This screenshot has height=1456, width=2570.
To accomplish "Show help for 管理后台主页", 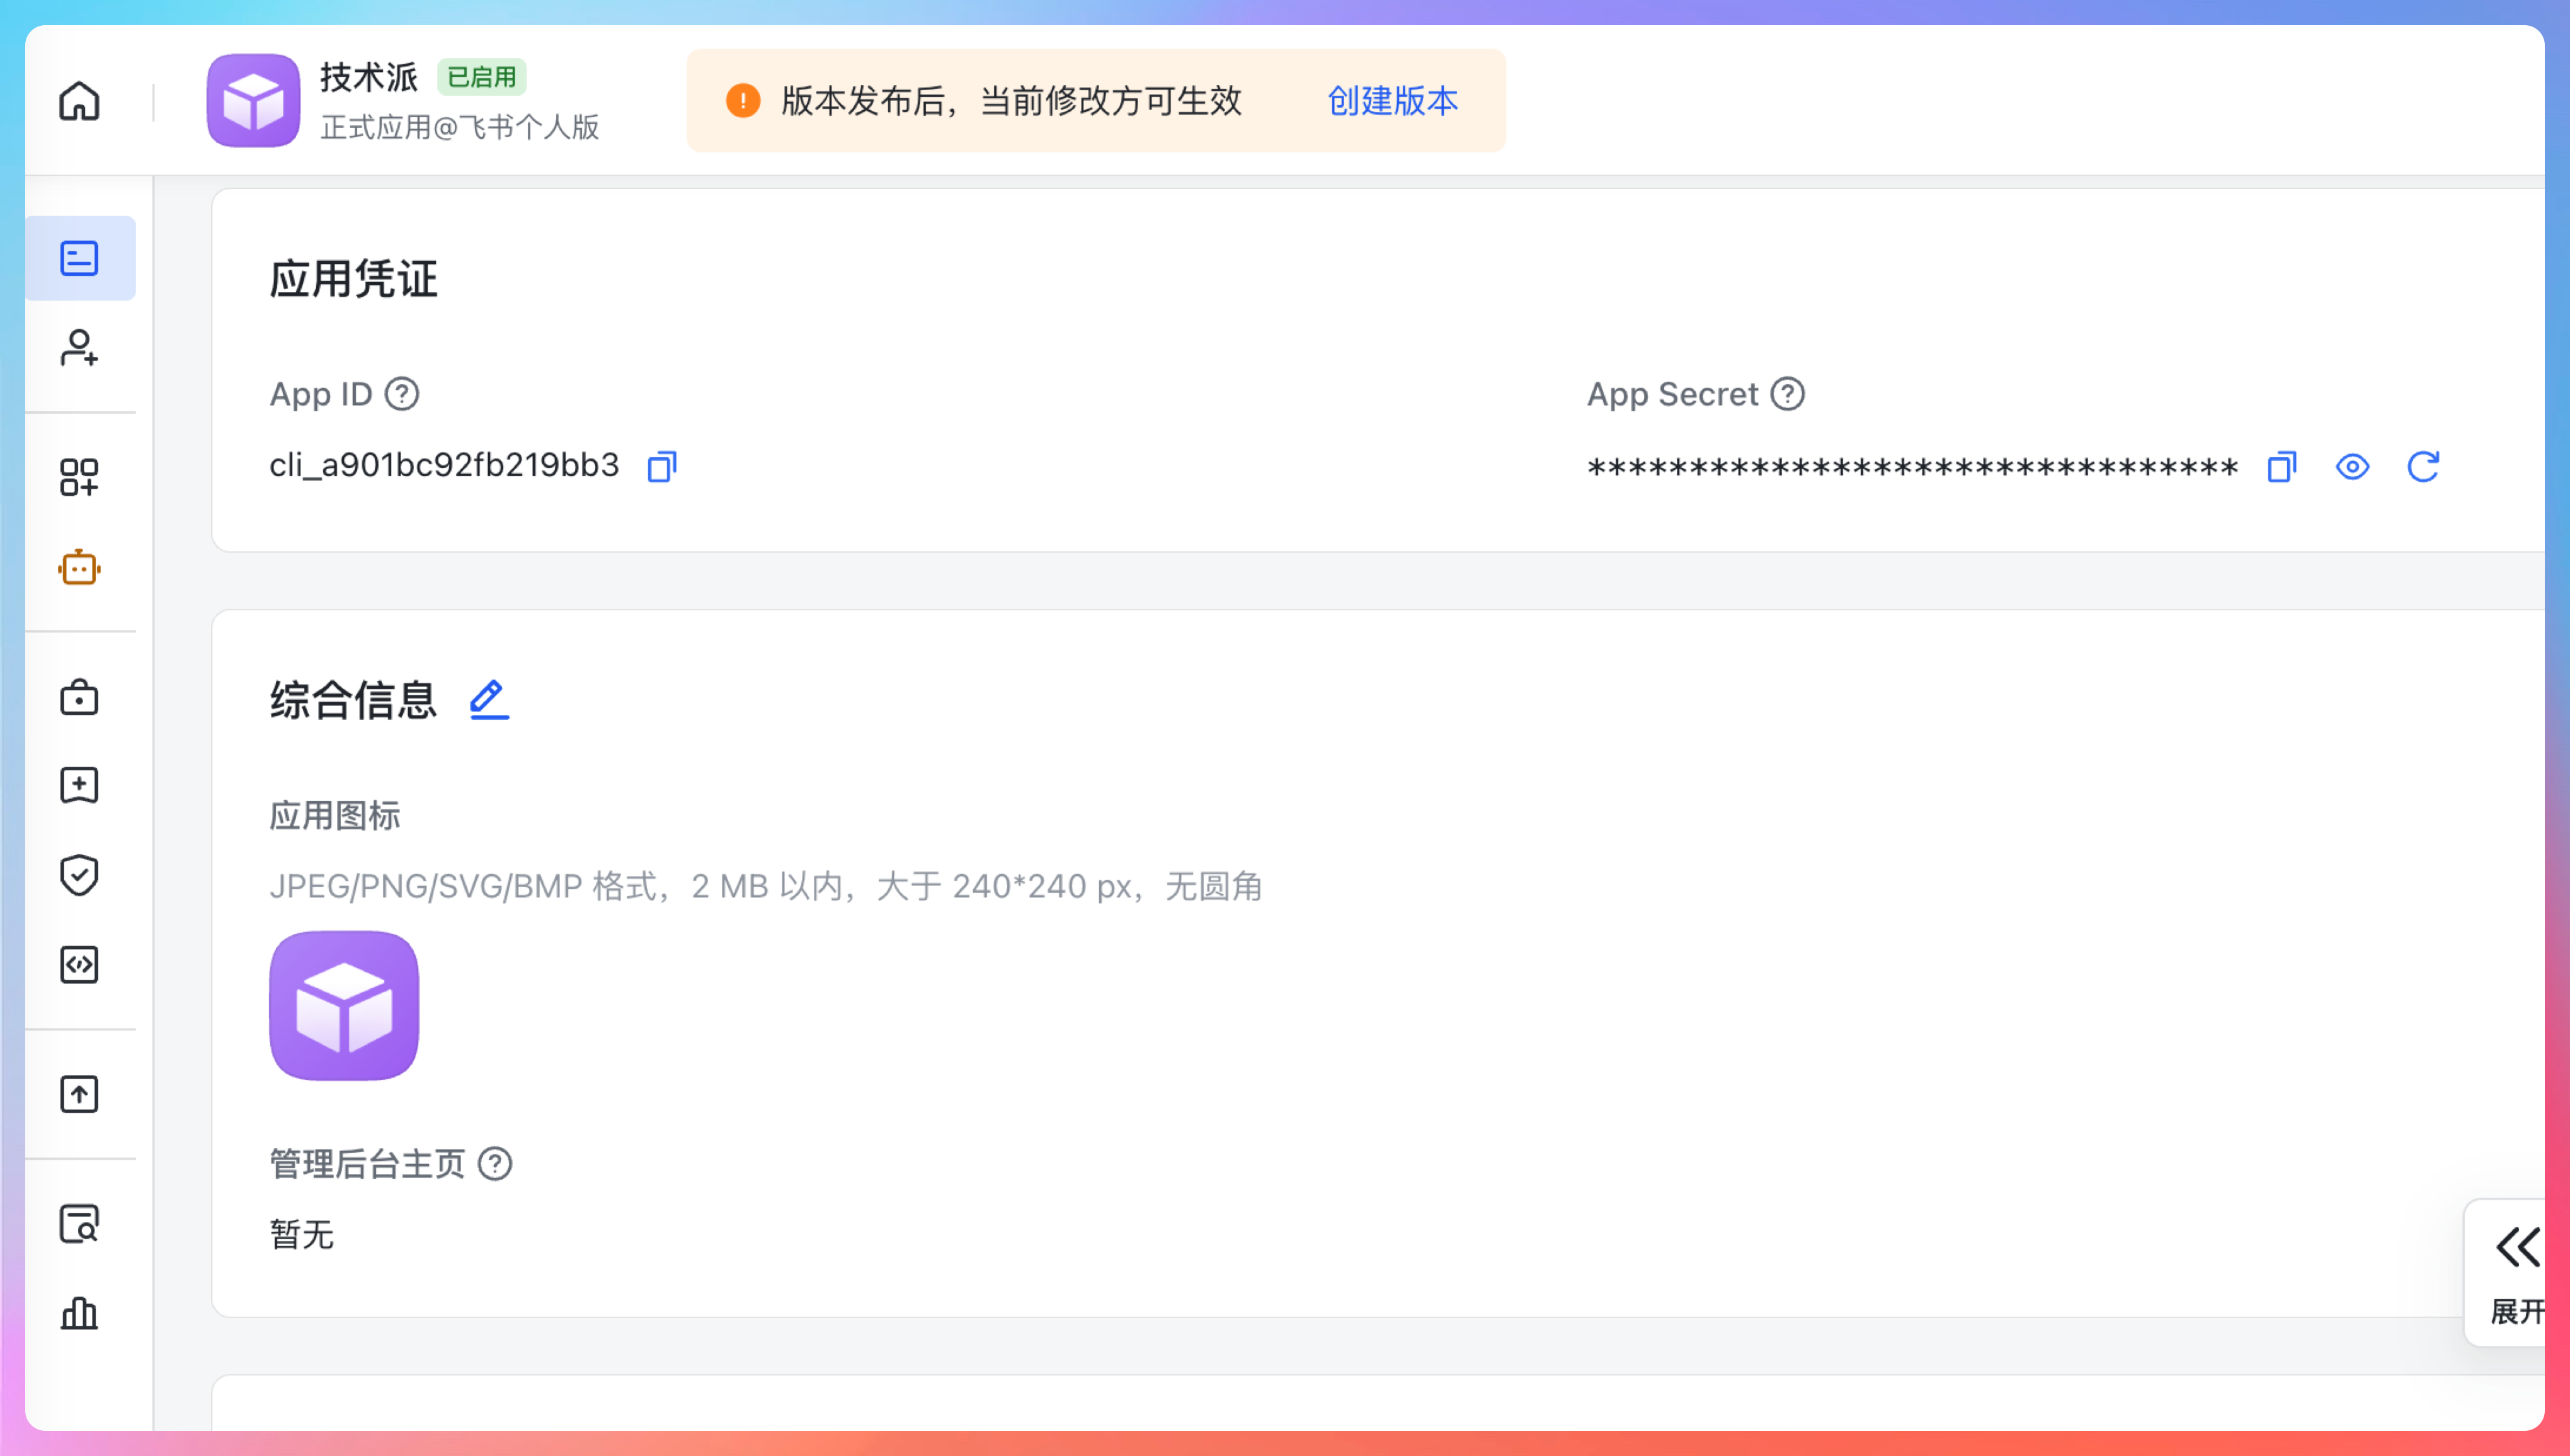I will 495,1164.
